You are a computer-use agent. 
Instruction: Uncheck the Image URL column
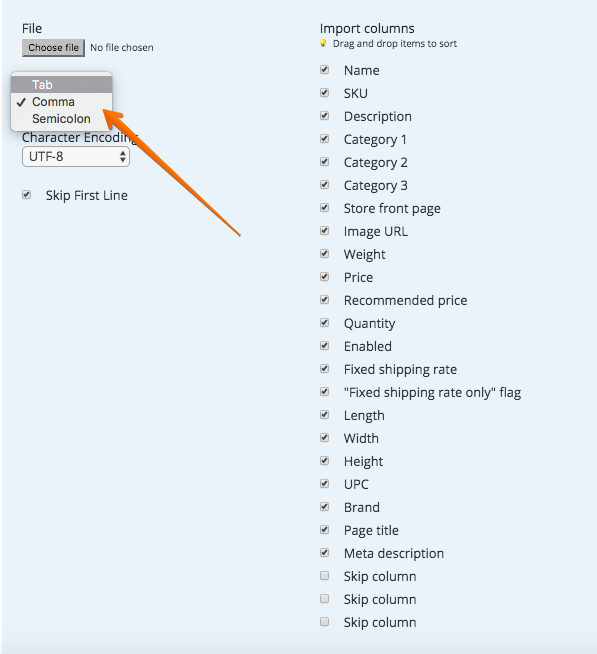click(x=325, y=231)
